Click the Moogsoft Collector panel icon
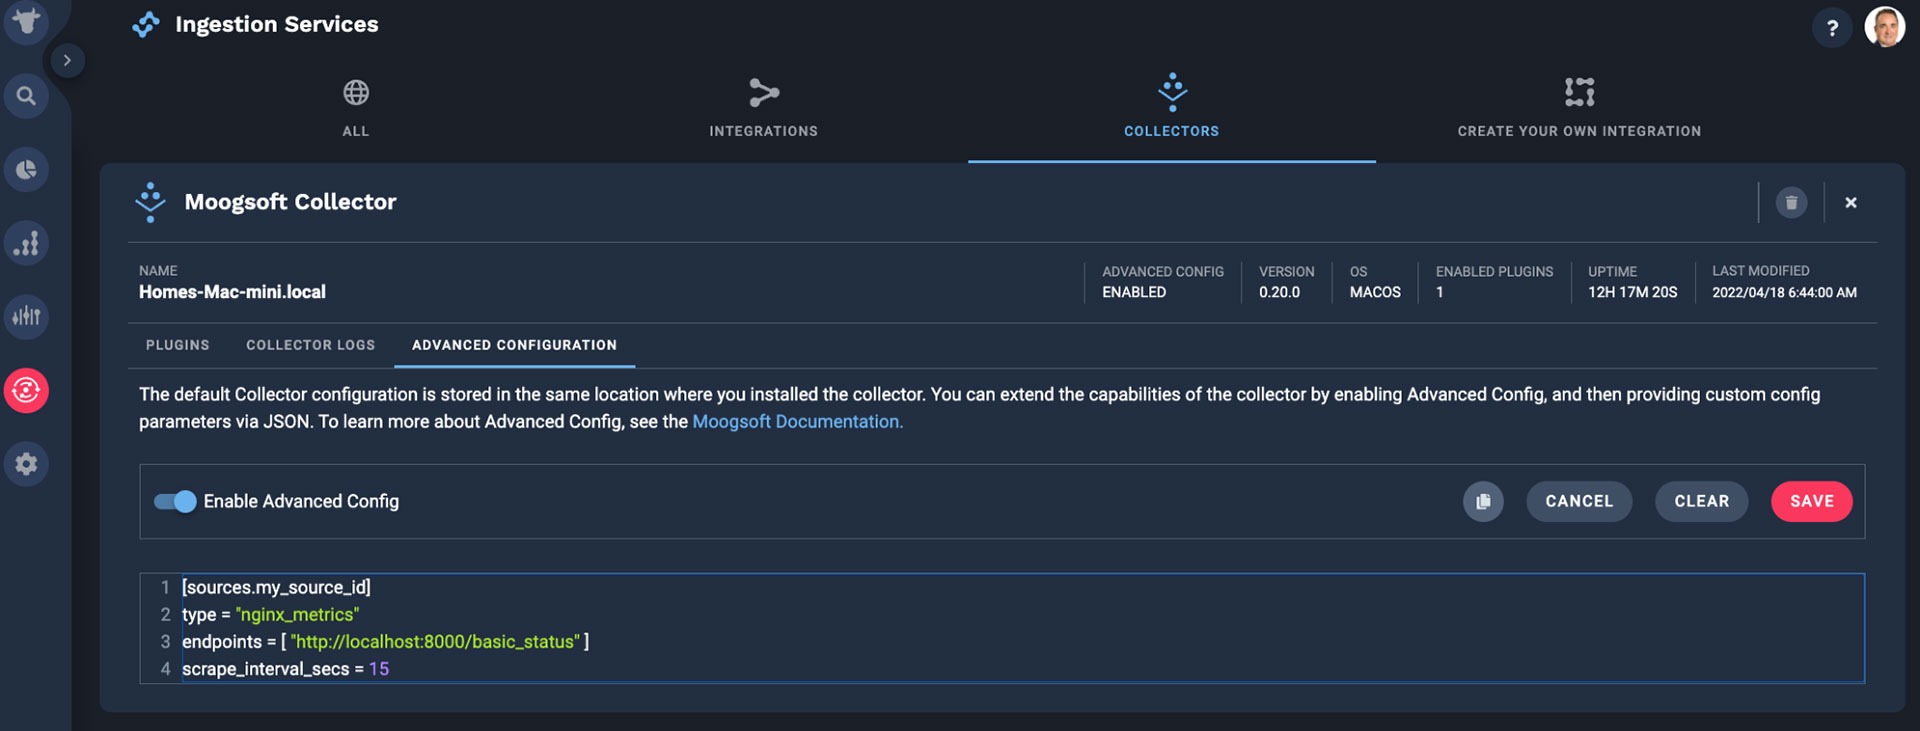Viewport: 1920px width, 731px height. (x=150, y=202)
